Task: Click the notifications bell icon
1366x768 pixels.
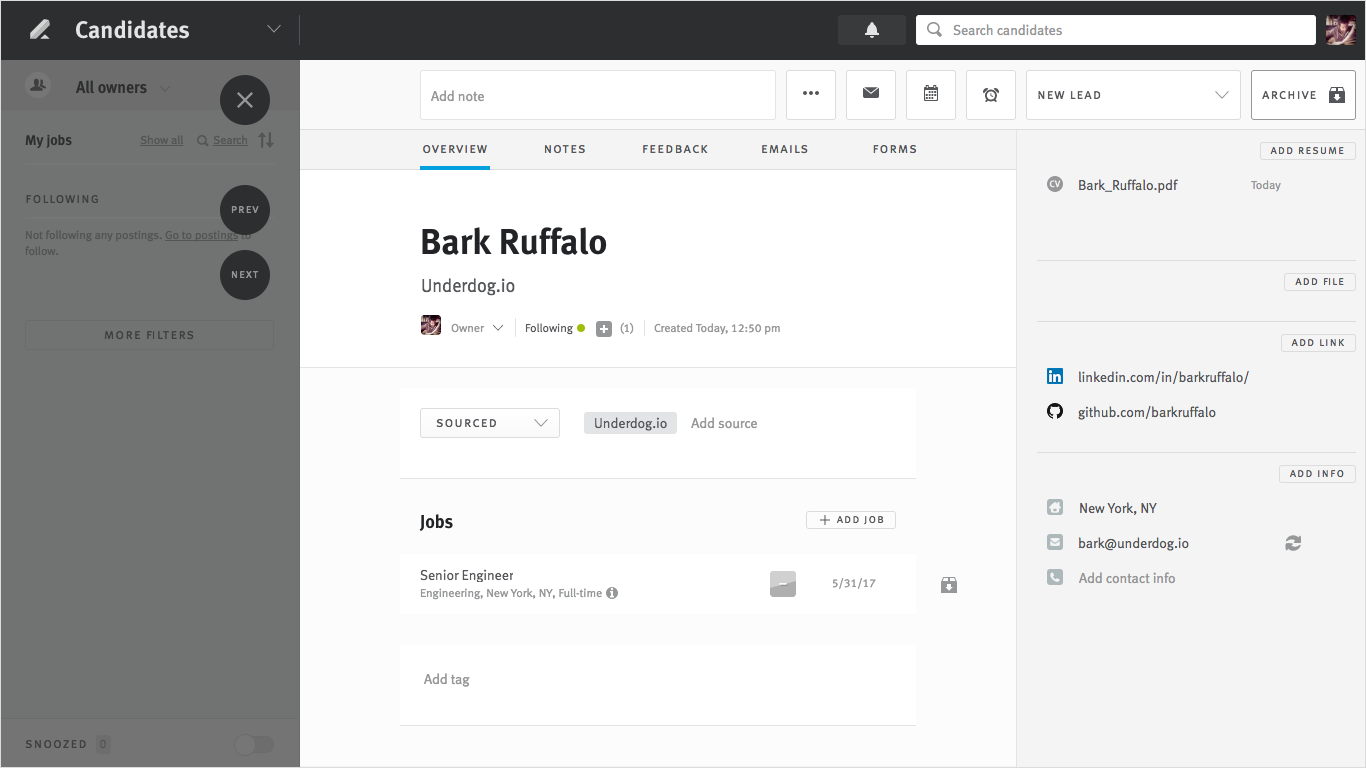Action: click(871, 30)
